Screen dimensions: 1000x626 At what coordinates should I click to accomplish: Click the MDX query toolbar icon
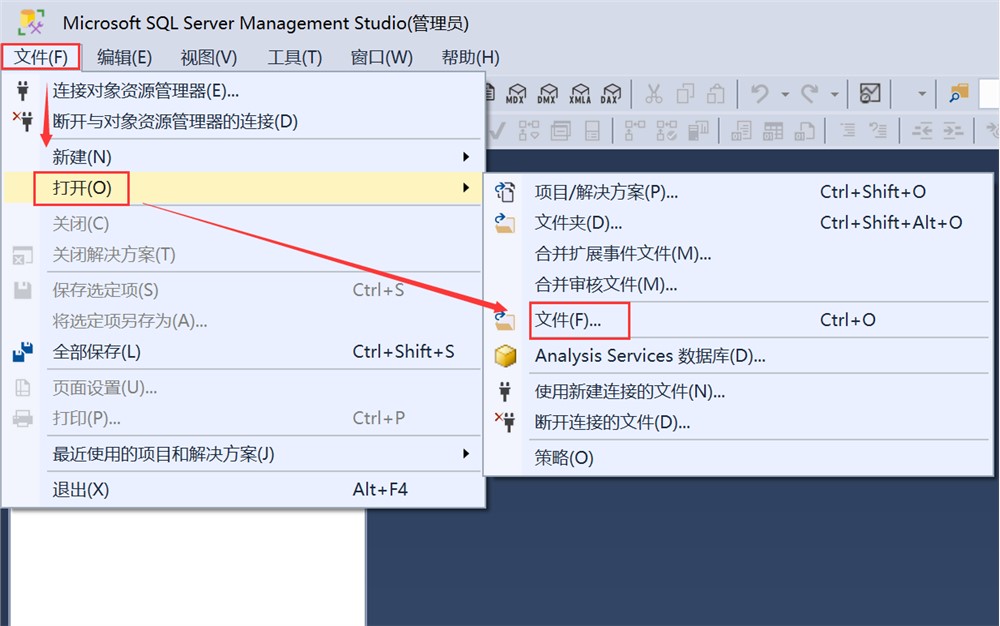[x=515, y=94]
